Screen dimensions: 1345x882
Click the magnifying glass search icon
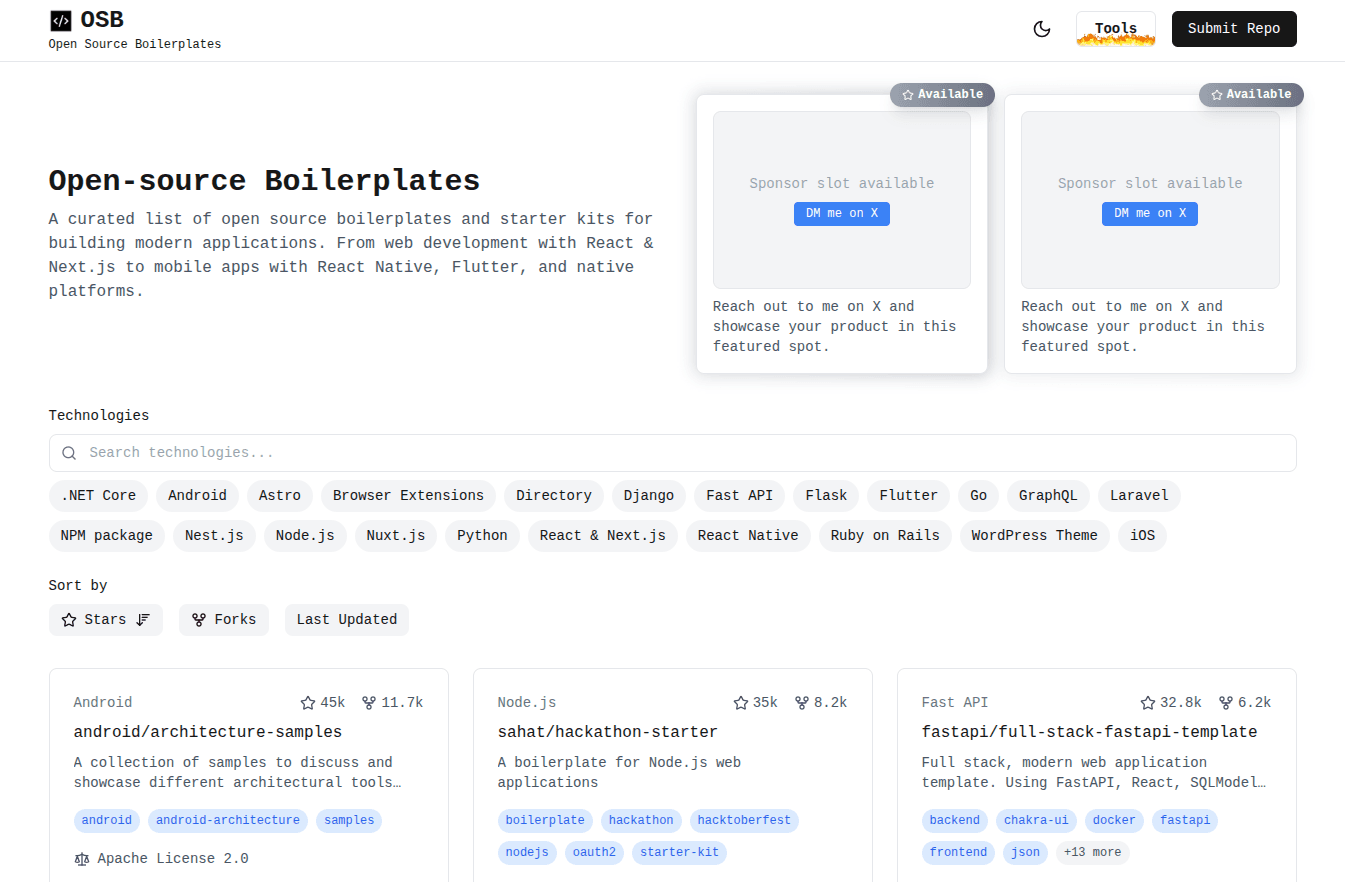[68, 452]
